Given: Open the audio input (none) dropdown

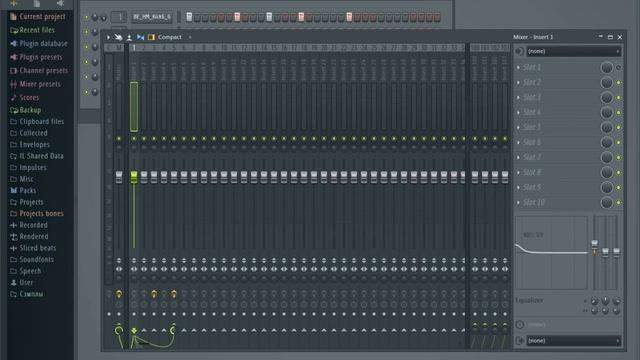Looking at the screenshot, I should (x=573, y=51).
